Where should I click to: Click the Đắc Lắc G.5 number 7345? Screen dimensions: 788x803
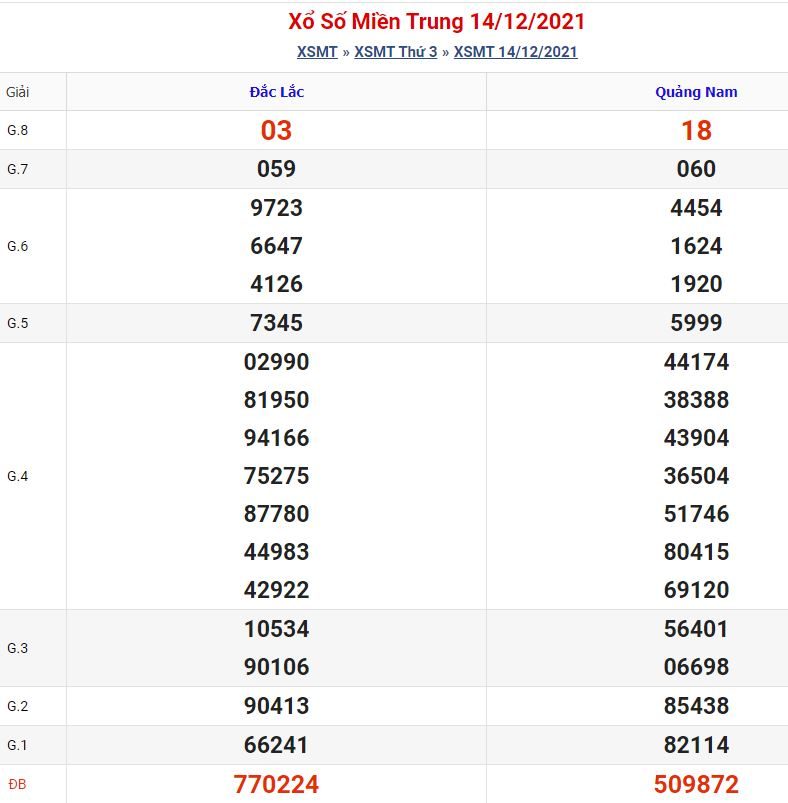[x=276, y=323]
